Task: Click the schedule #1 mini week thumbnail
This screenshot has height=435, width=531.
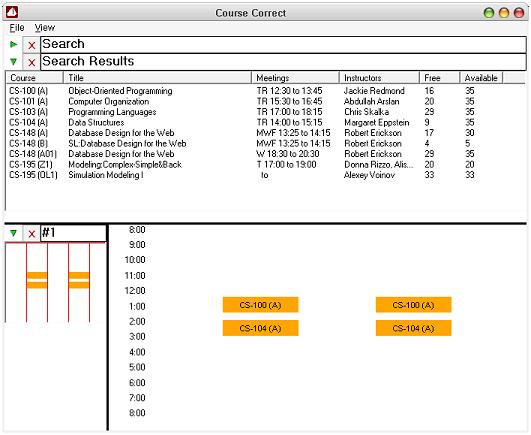Action: (x=56, y=283)
